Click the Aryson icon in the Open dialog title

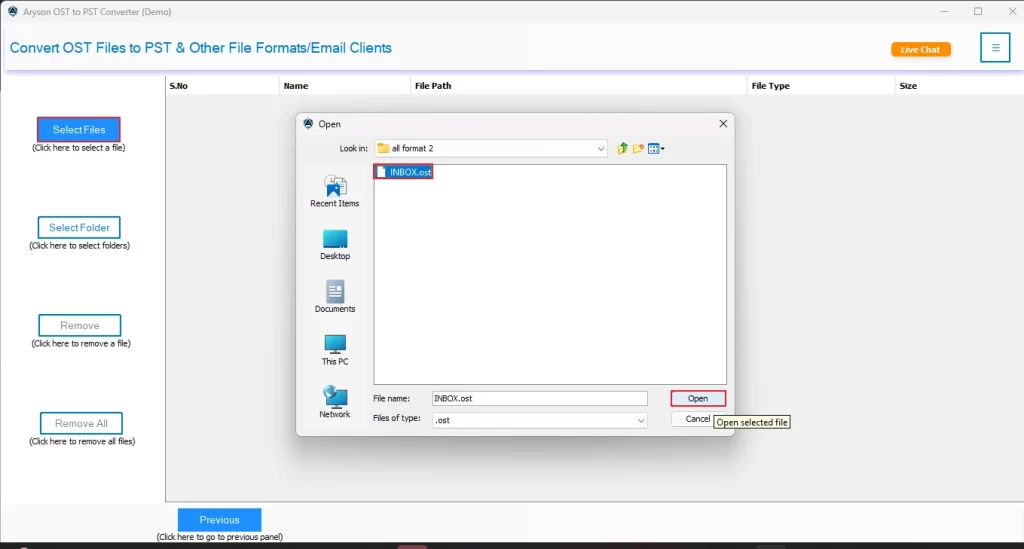tap(308, 123)
